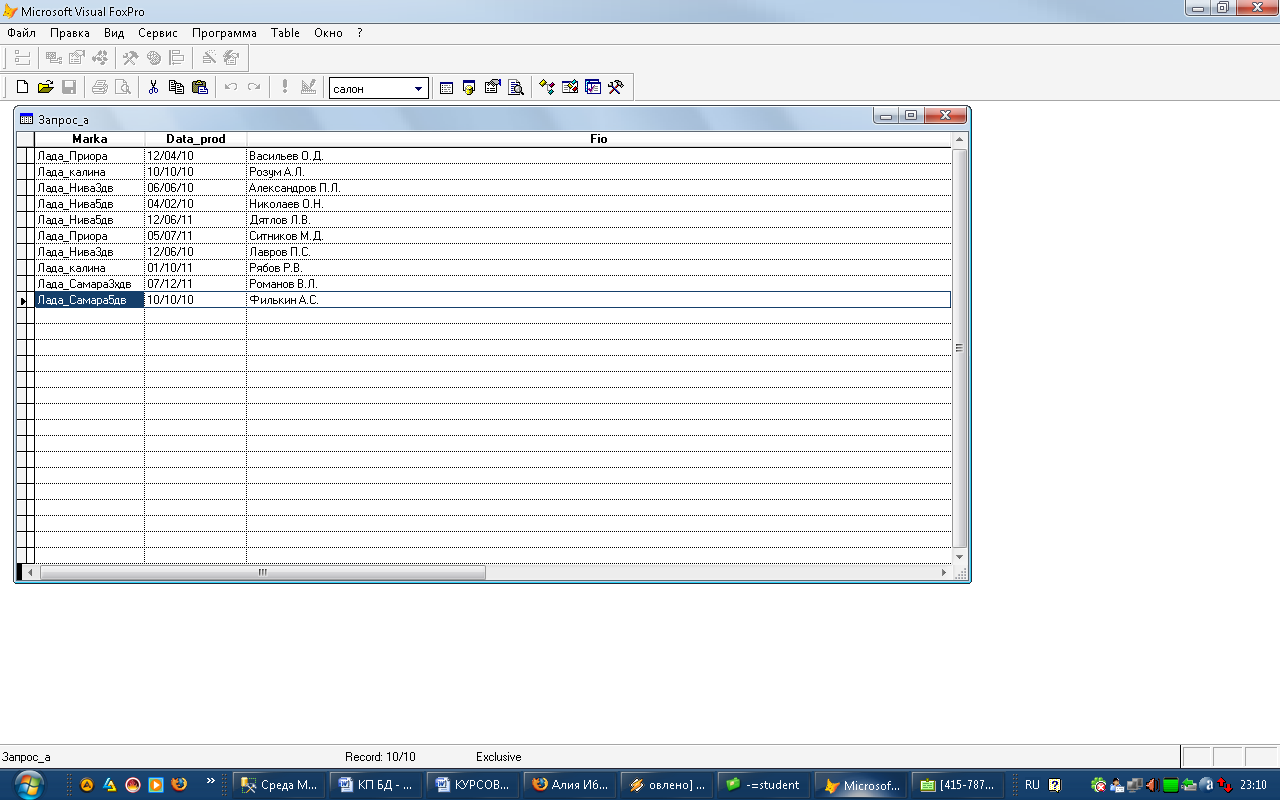
Task: Open the Task Pane icon
Action: 592,88
